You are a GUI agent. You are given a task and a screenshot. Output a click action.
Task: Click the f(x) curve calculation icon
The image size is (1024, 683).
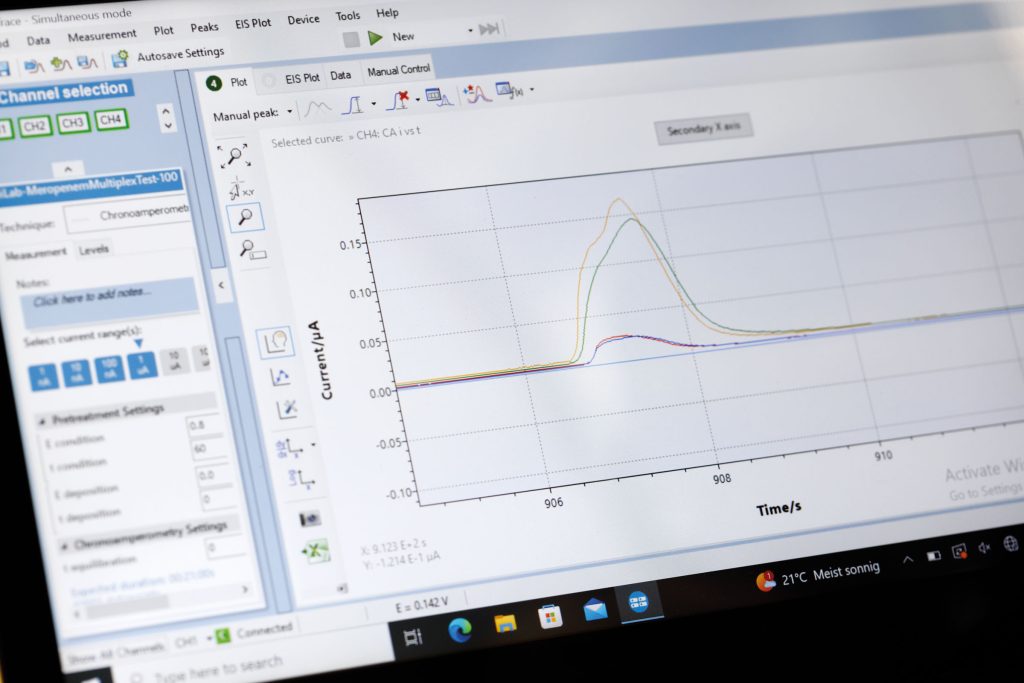pyautogui.click(x=510, y=90)
